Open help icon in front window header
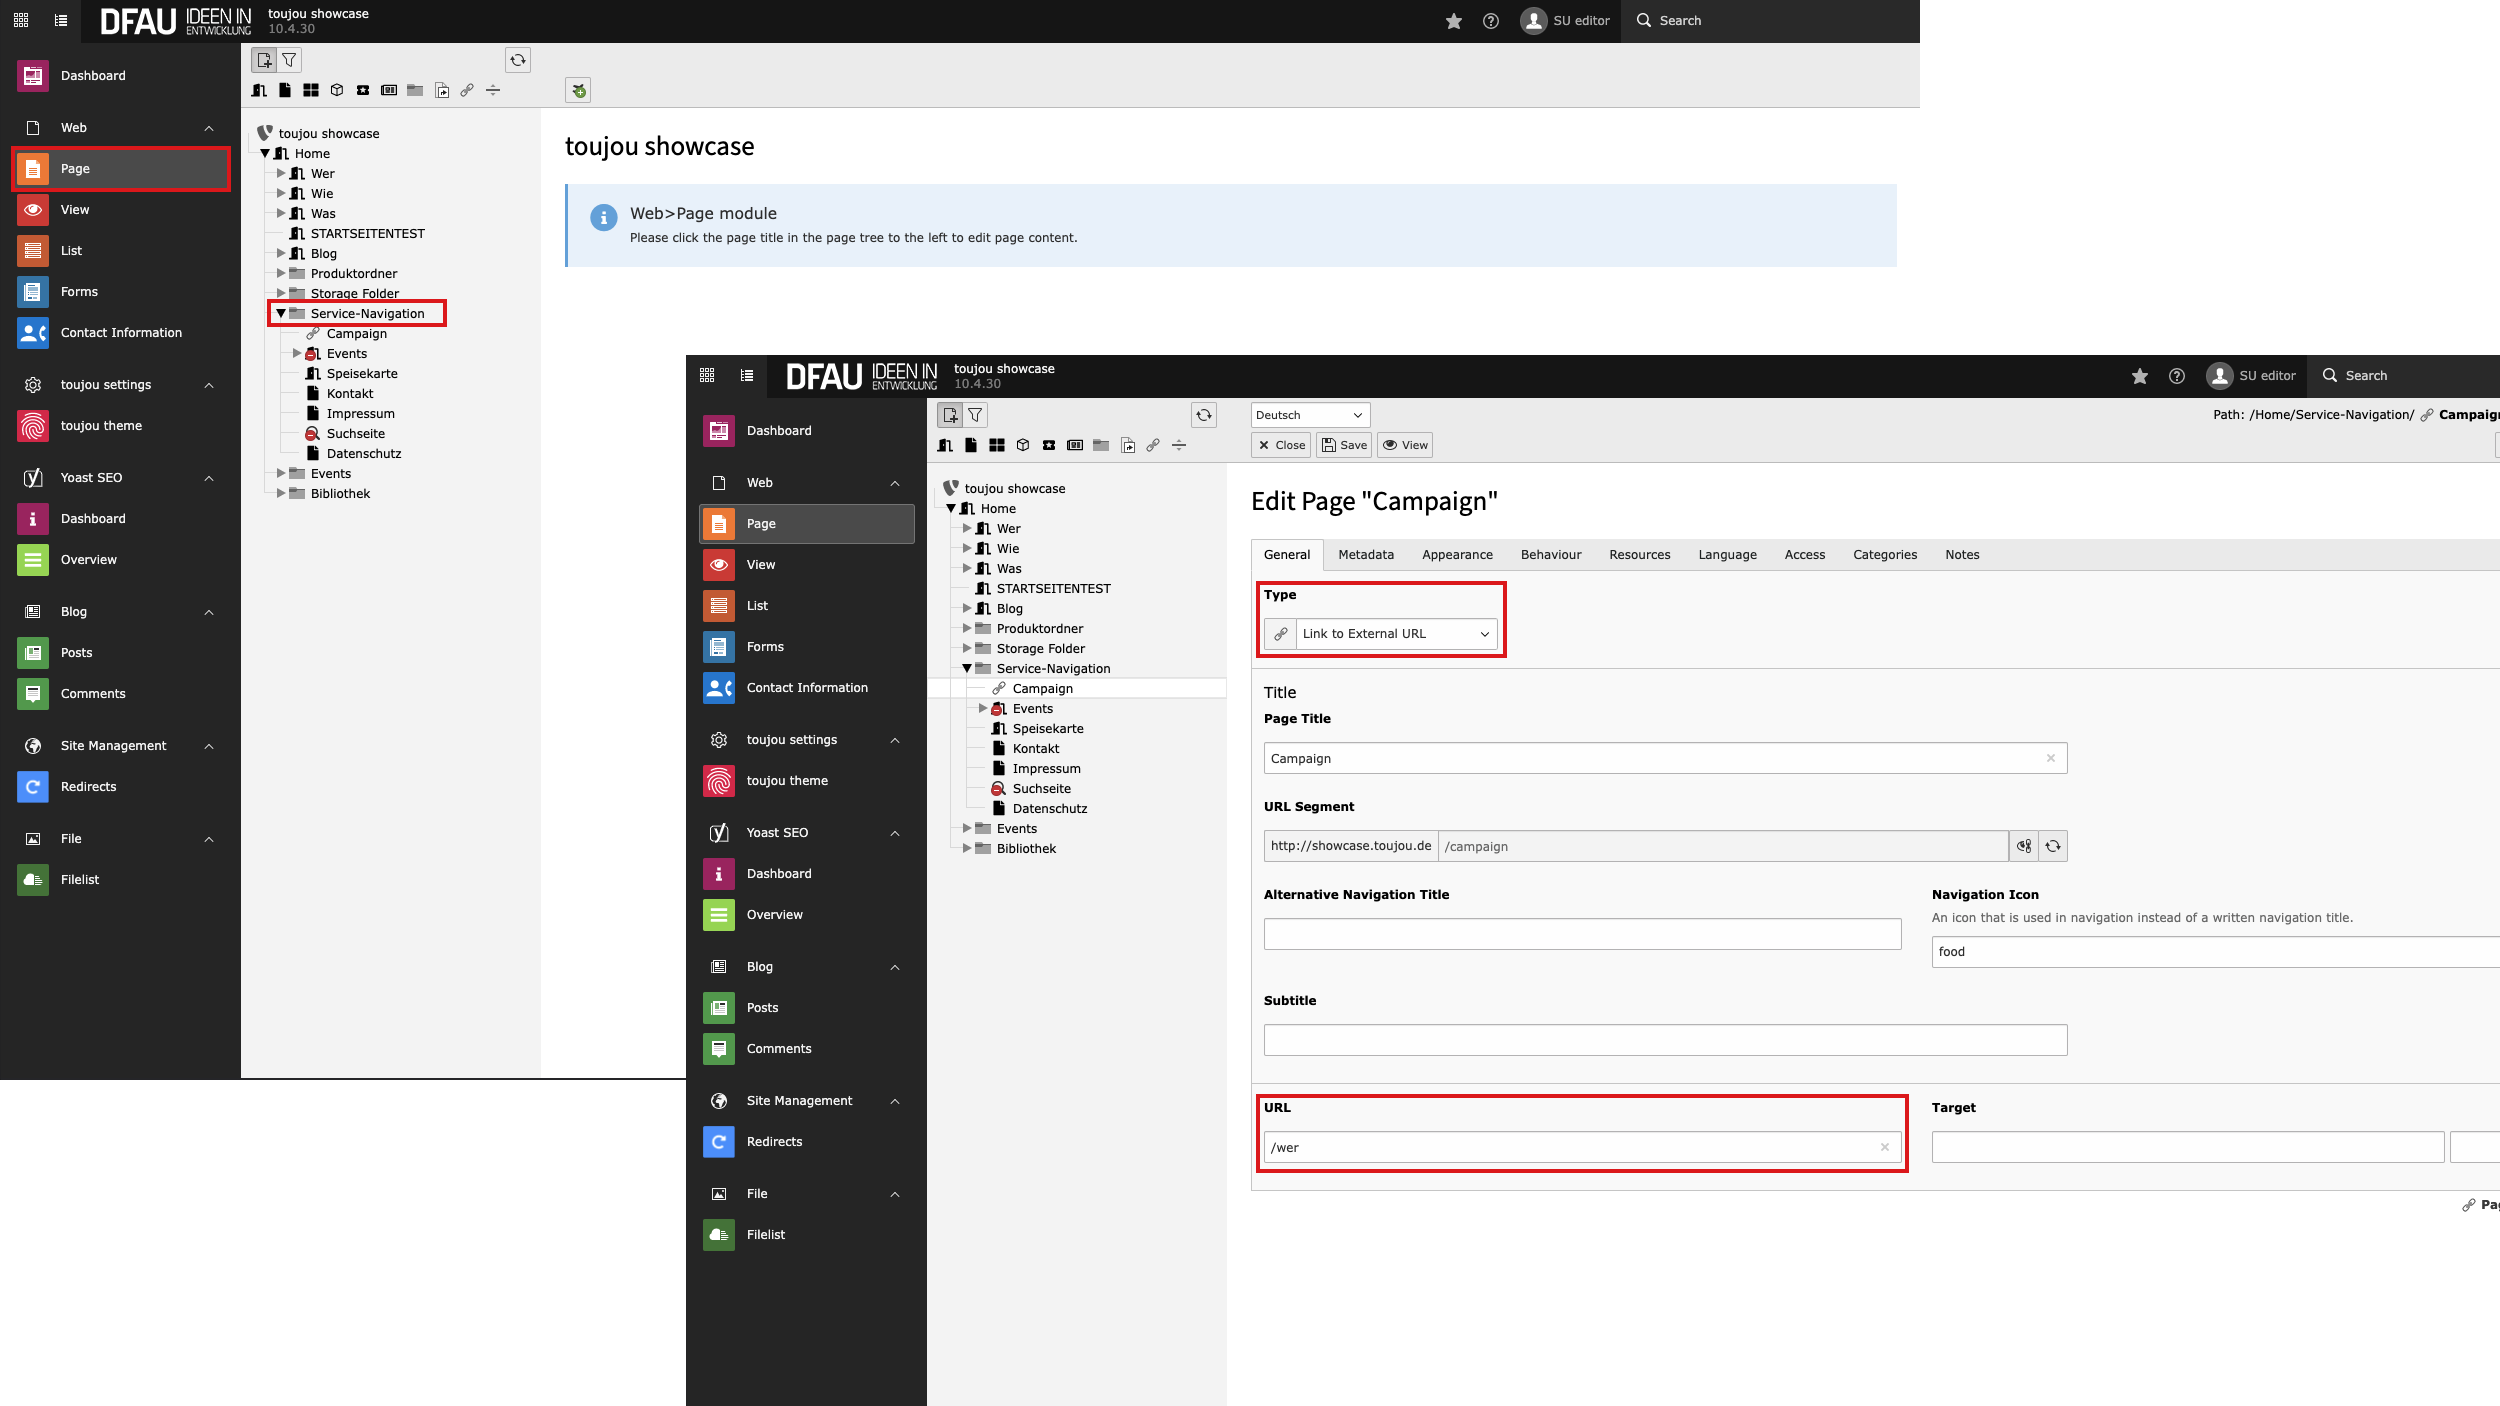Image resolution: width=2500 pixels, height=1406 pixels. 2177,375
